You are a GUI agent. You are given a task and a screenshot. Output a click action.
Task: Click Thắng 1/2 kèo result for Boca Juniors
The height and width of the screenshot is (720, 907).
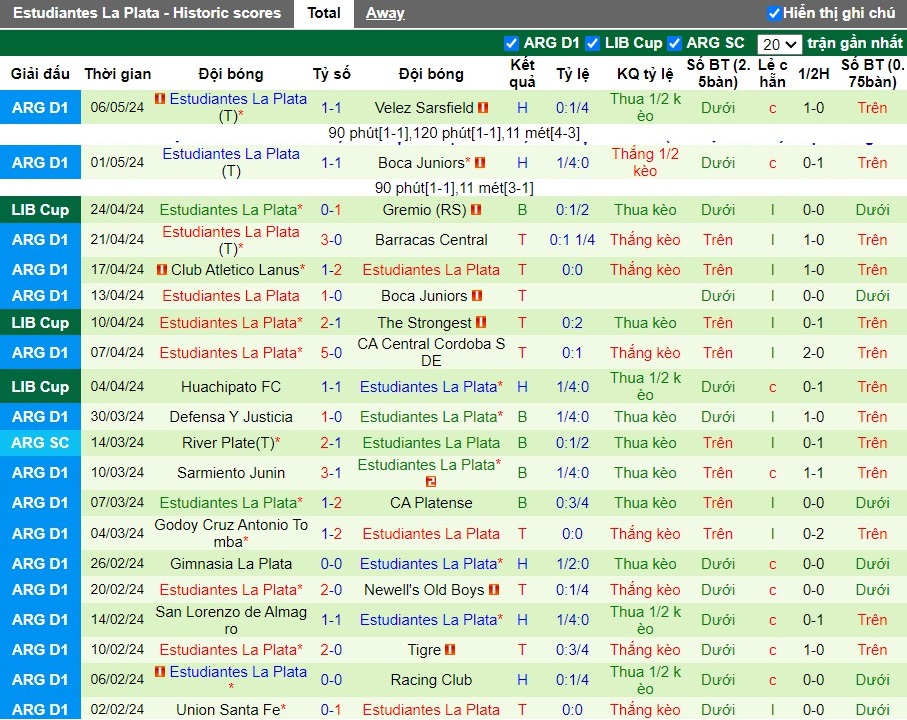[x=645, y=163]
